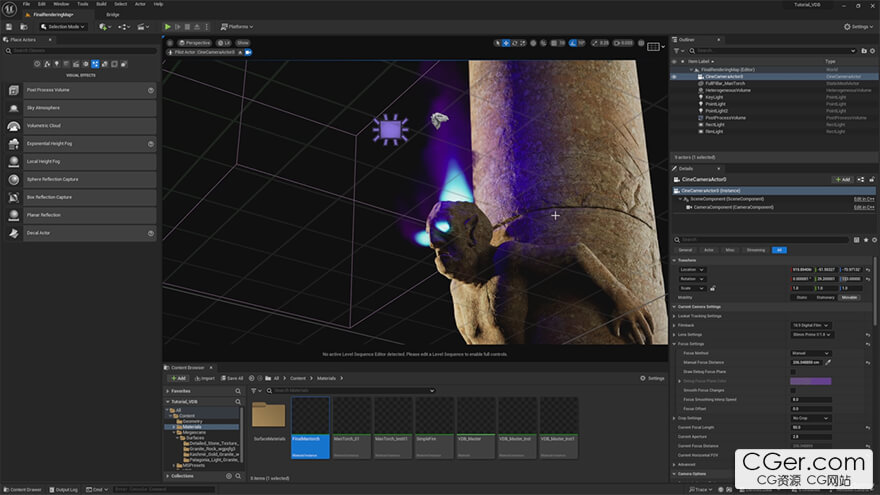Toggle the grid snapping icon in viewport
The image size is (880, 495).
[553, 43]
